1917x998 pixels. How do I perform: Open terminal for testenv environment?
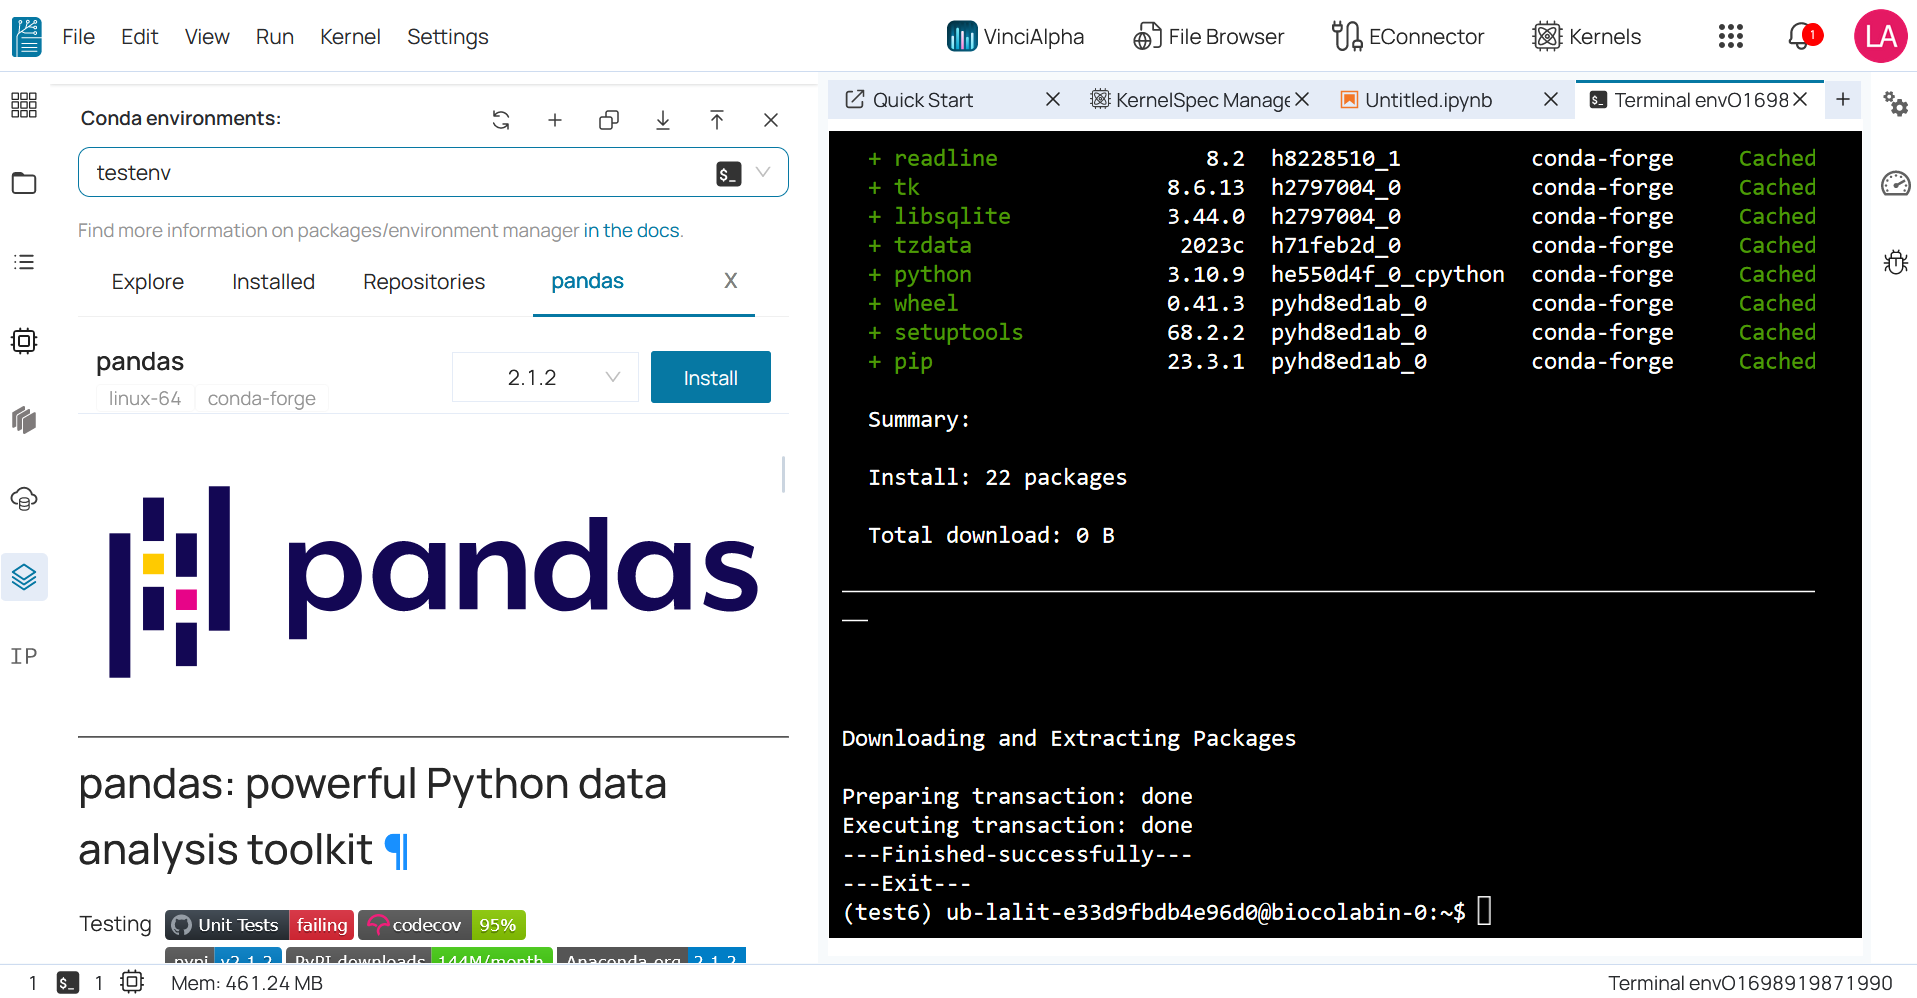pos(729,174)
